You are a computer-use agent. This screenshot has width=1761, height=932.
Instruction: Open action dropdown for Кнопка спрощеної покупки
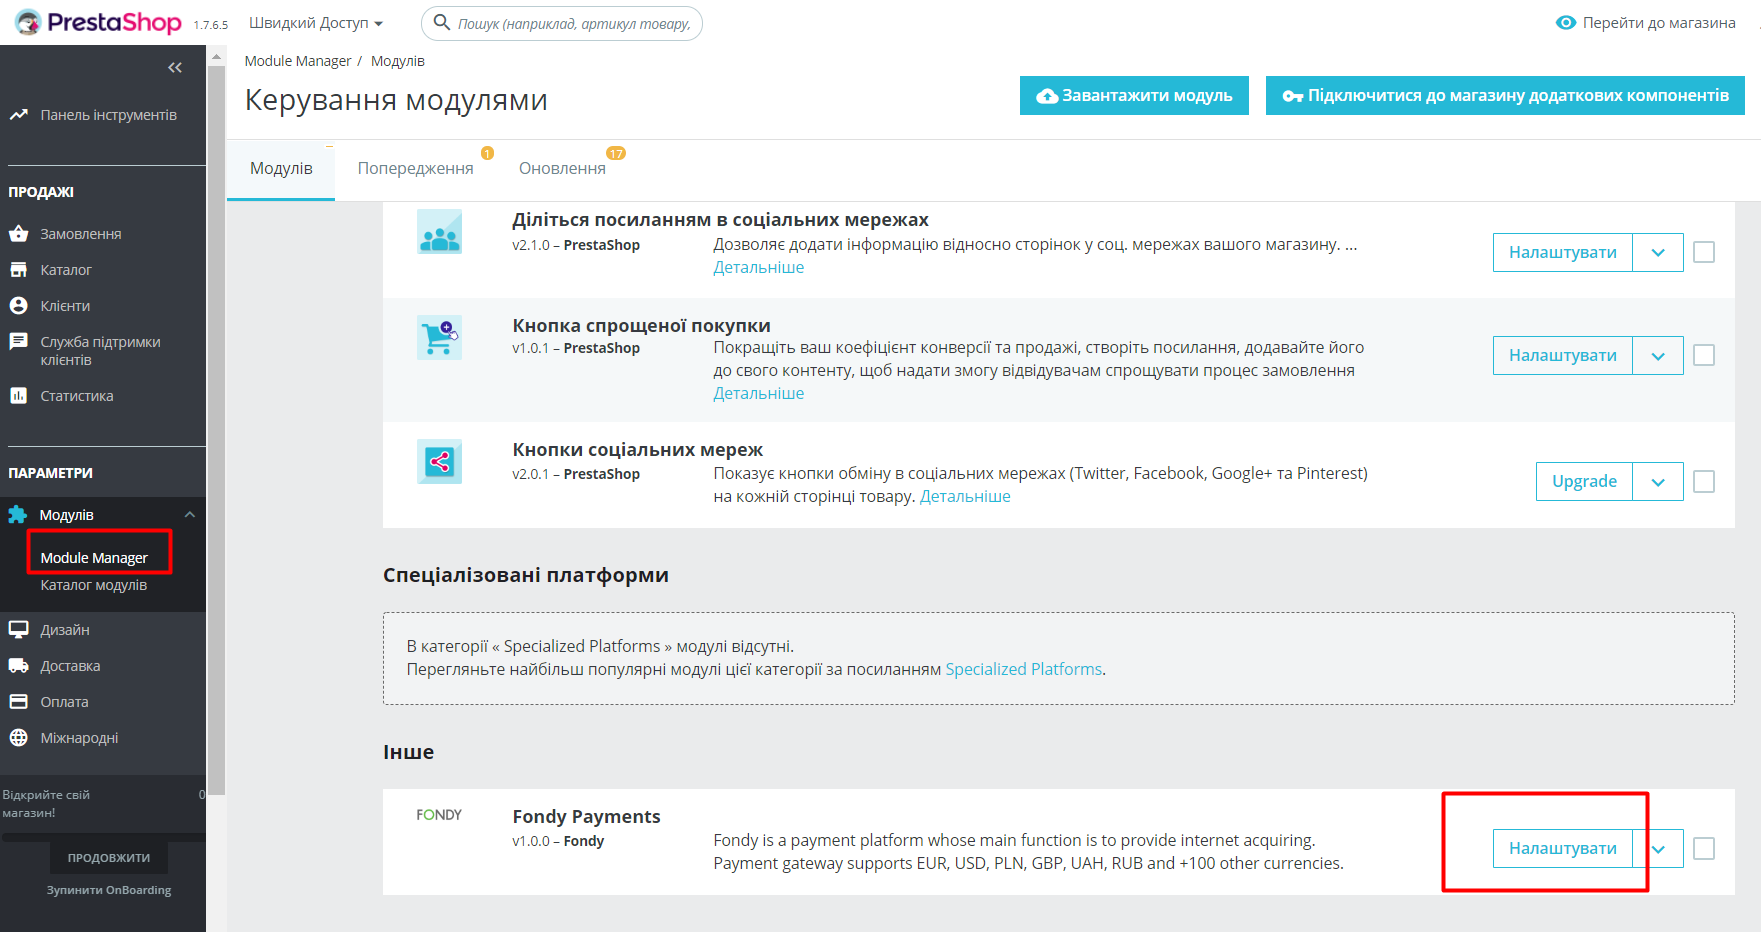1658,355
